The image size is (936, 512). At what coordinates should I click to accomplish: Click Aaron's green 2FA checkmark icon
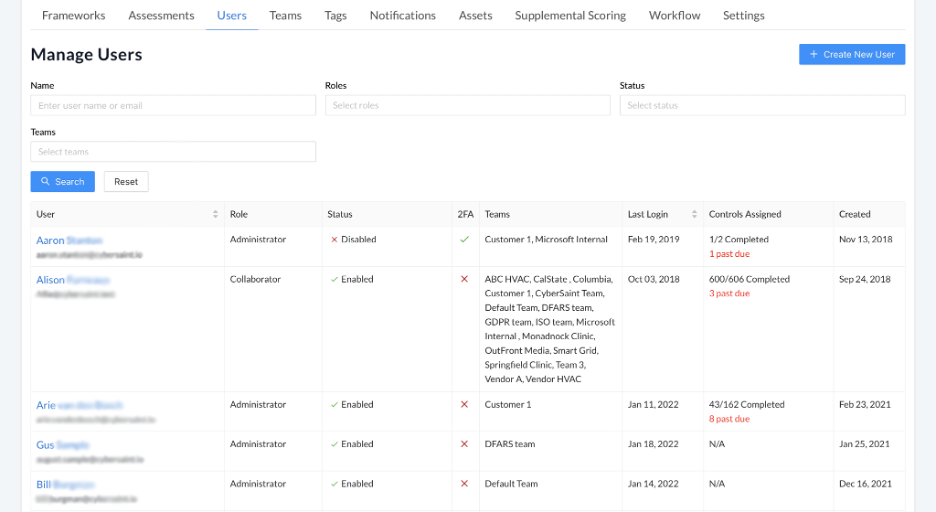[x=464, y=240]
